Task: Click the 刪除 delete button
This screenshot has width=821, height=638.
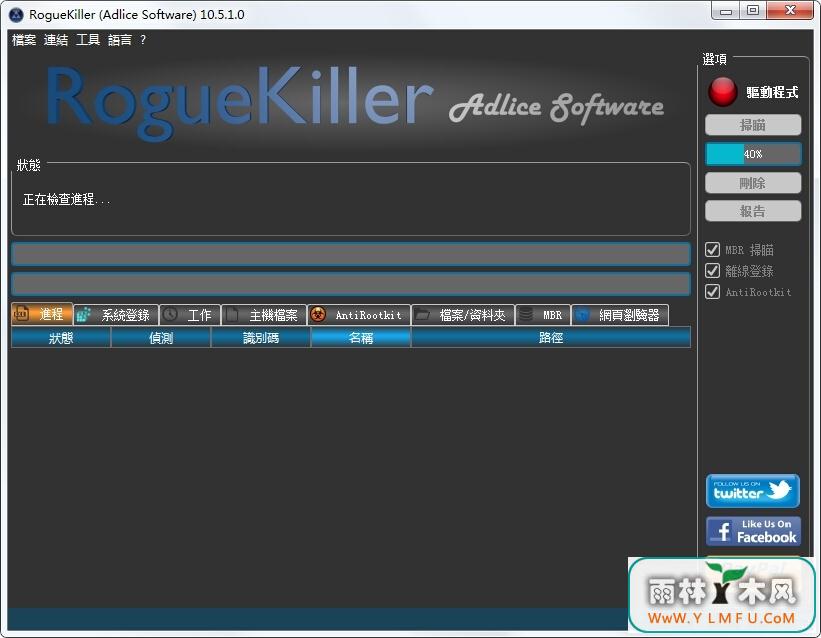Action: 753,183
